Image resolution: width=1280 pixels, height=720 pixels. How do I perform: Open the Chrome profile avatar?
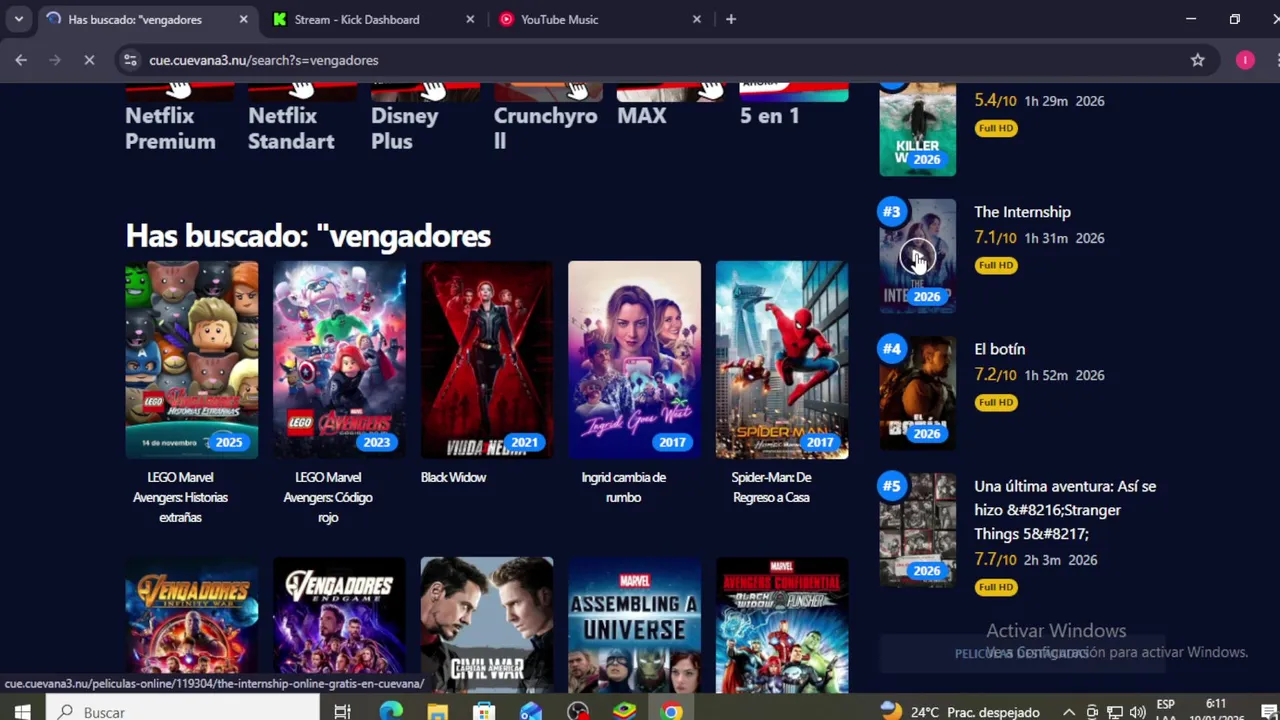(x=1245, y=60)
